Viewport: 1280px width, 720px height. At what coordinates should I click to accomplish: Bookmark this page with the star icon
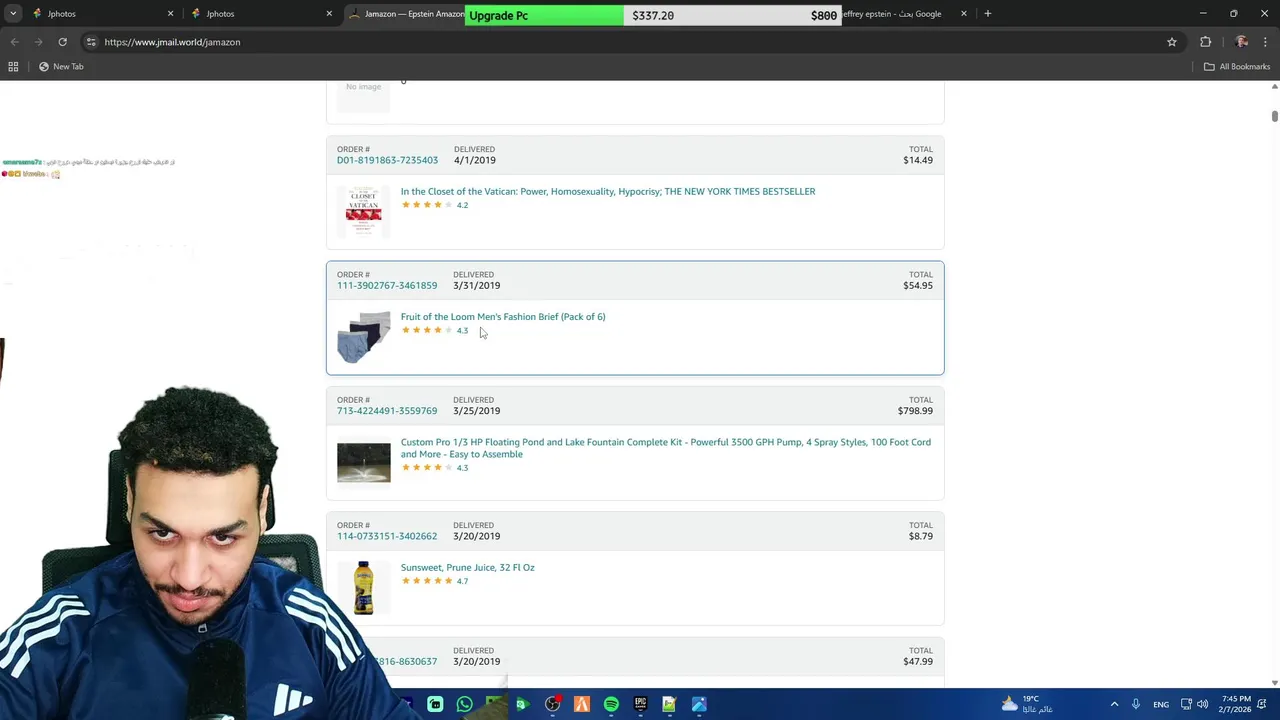[1172, 42]
